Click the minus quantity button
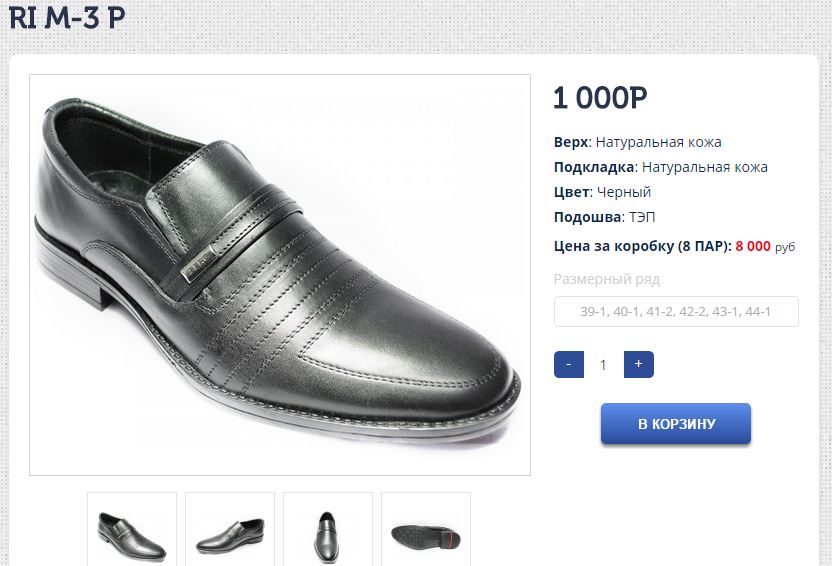The width and height of the screenshot is (832, 566). point(569,364)
